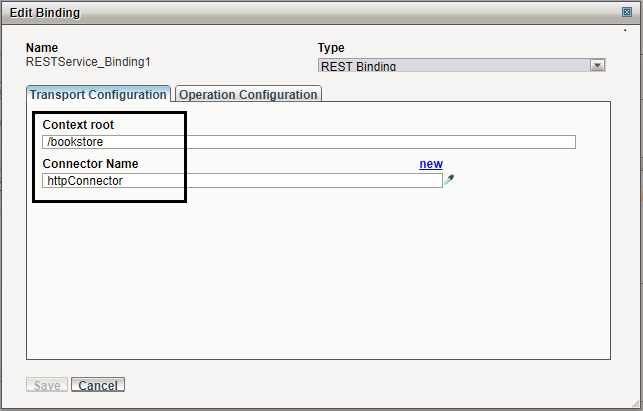This screenshot has width=643, height=411.
Task: Click the RESTService_Binding1 name text
Action: (x=87, y=61)
